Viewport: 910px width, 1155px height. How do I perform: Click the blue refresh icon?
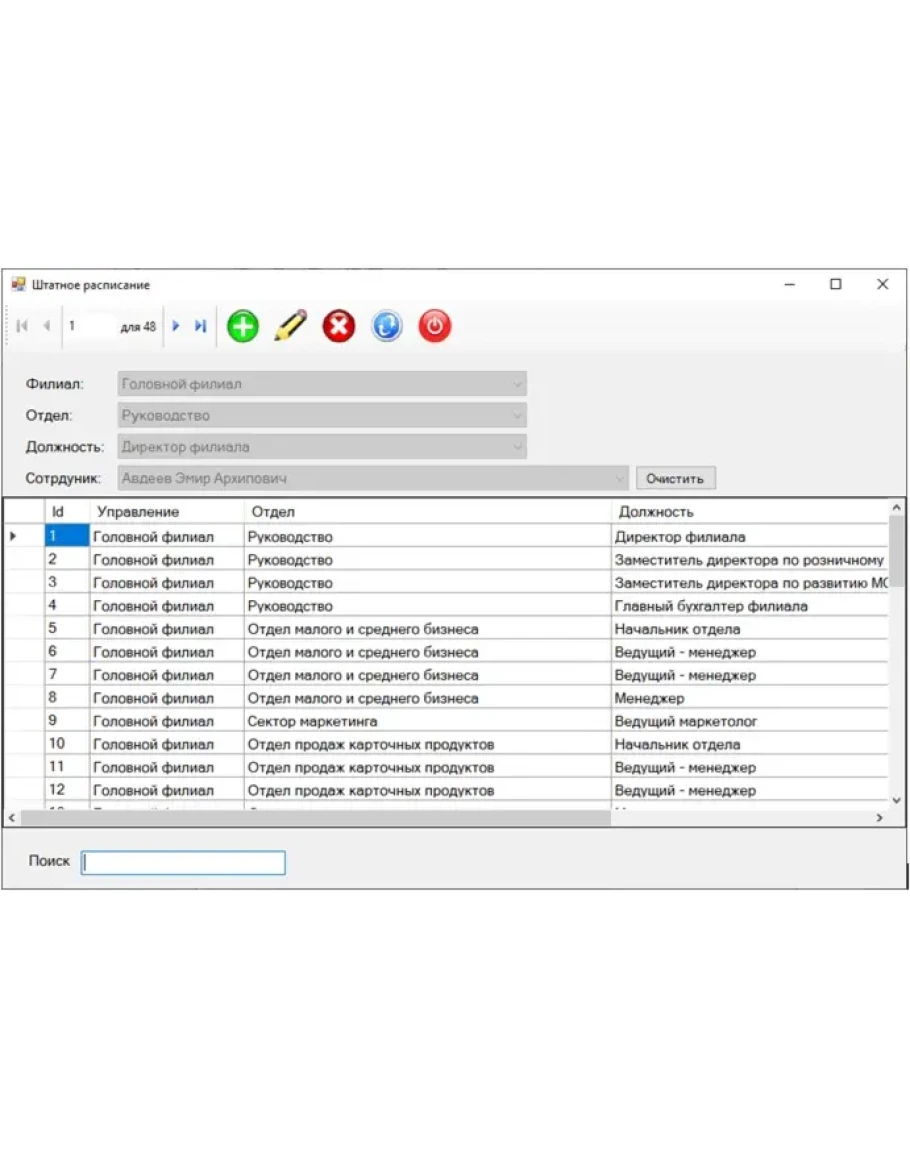(x=387, y=326)
